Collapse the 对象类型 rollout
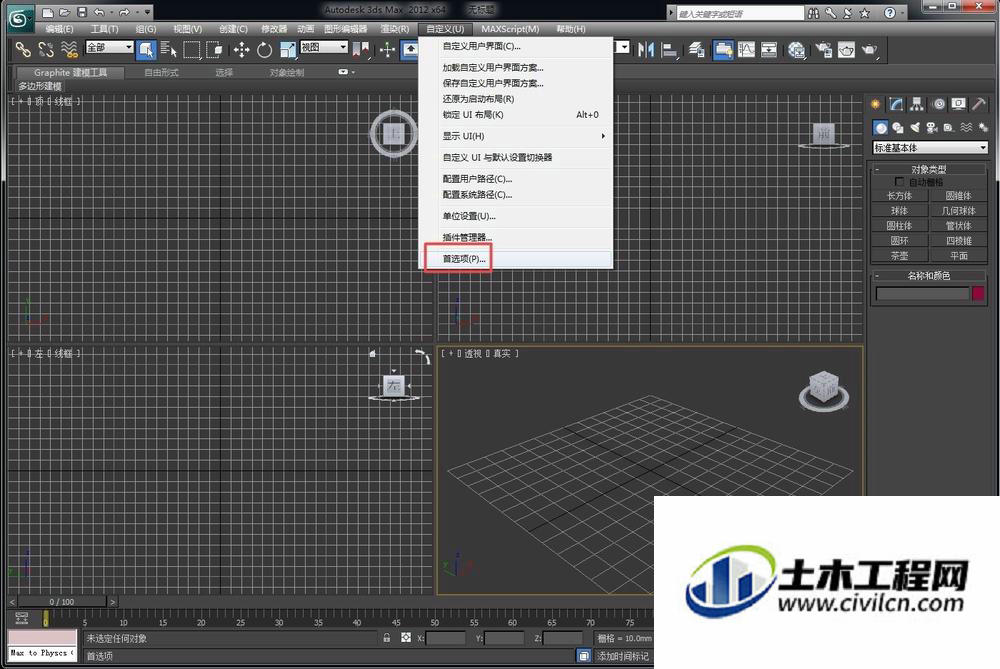The height and width of the screenshot is (669, 1000). [929, 169]
